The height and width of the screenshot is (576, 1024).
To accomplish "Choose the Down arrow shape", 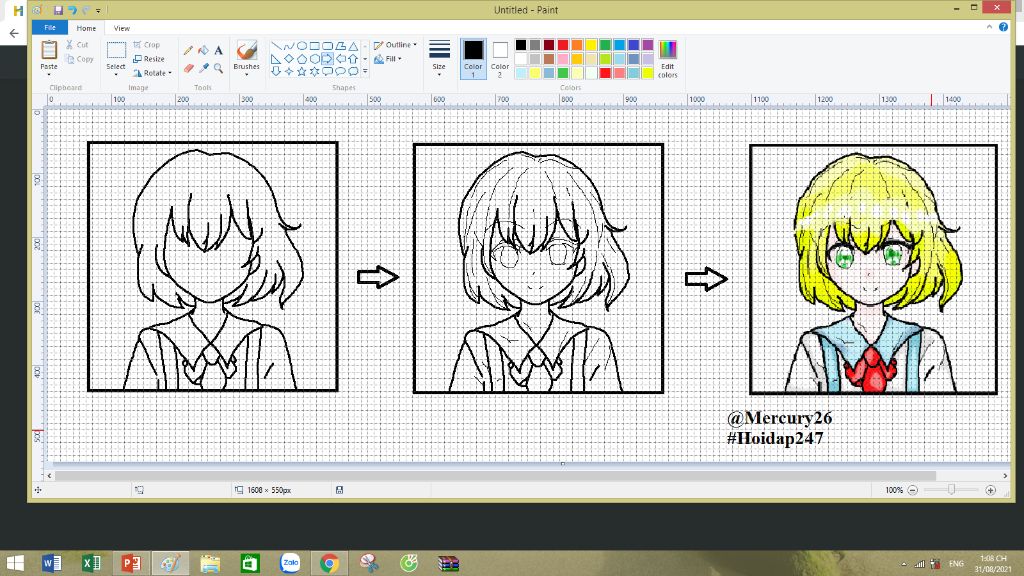I will 276,71.
